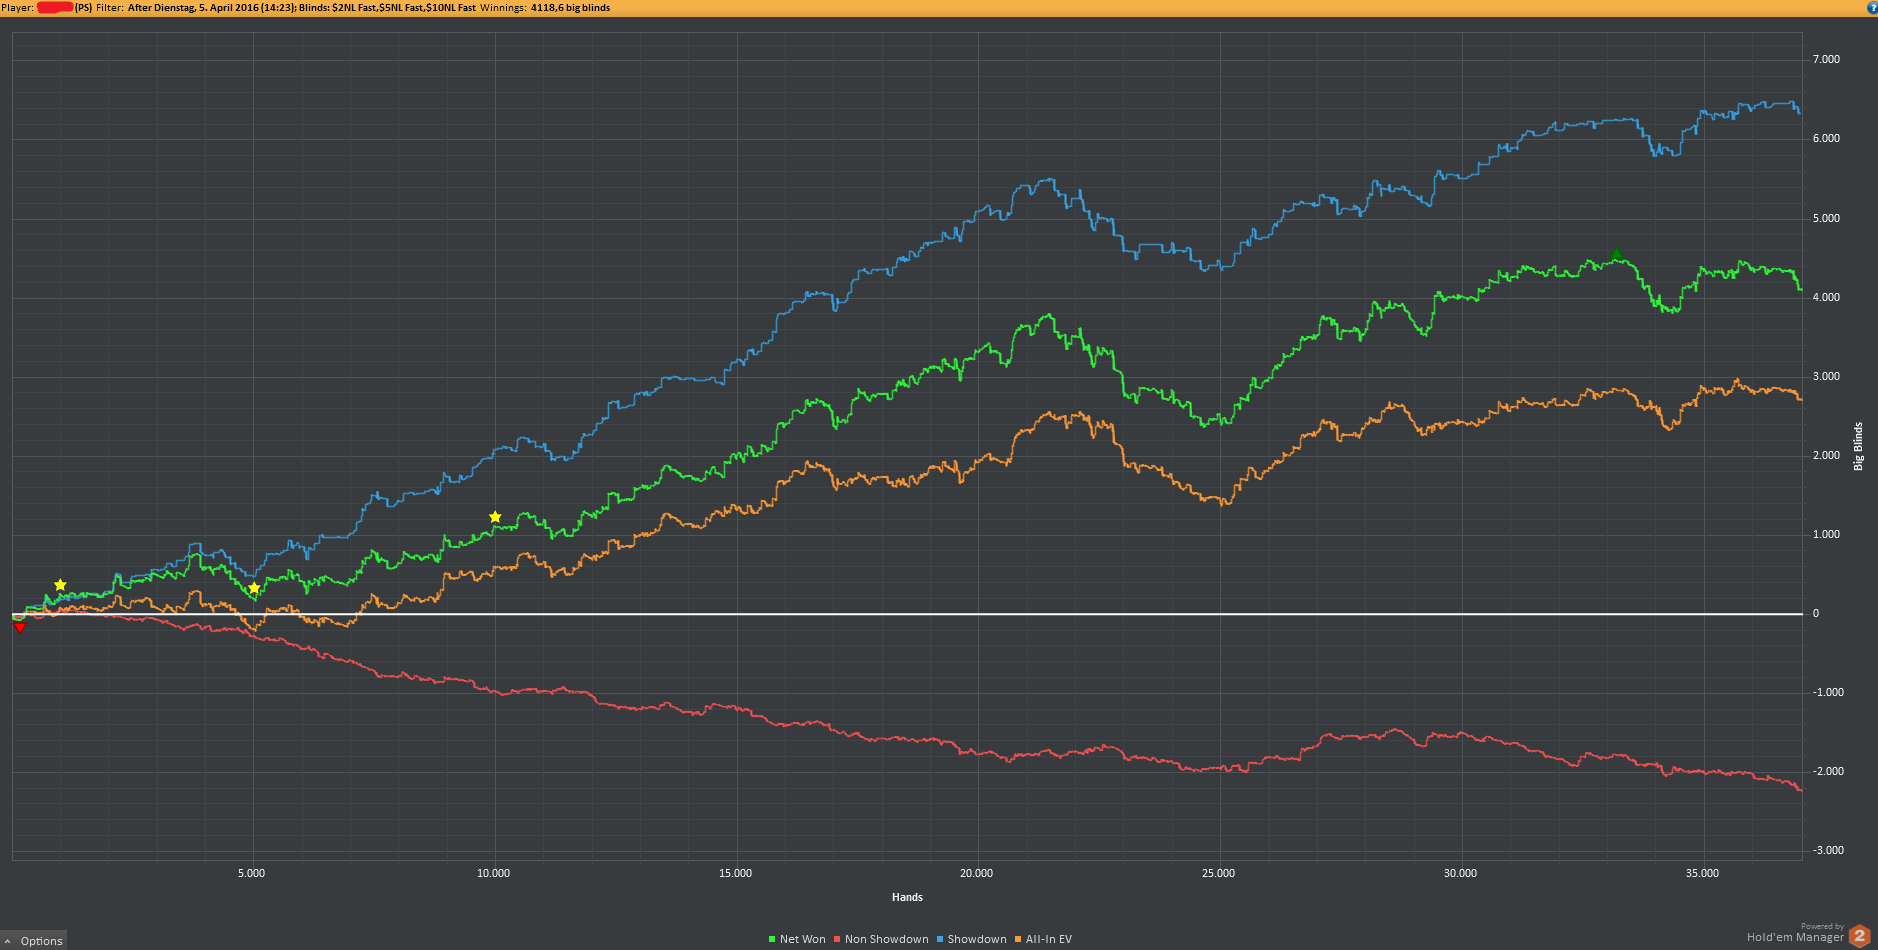Click the 'Hands' x-axis title
This screenshot has width=1878, height=950.
pyautogui.click(x=907, y=897)
